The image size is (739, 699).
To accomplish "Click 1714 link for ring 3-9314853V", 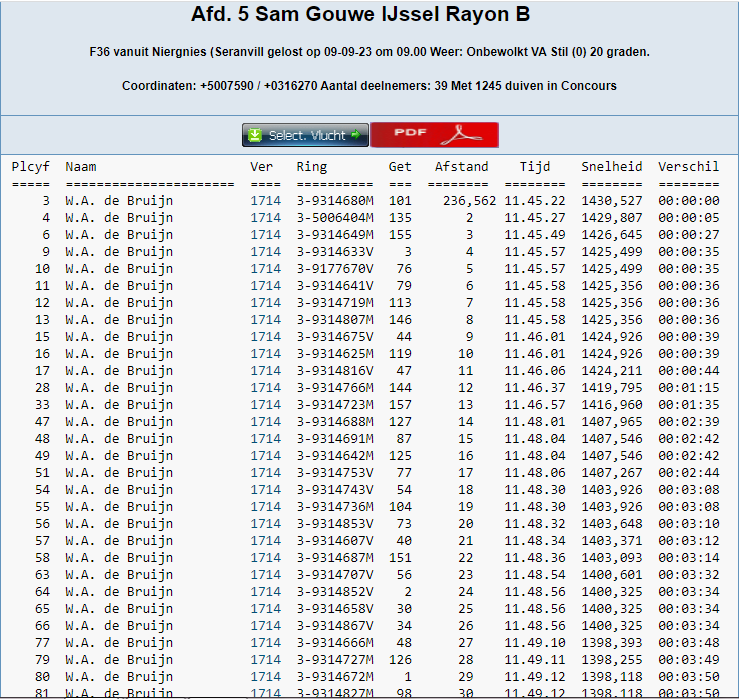I will pyautogui.click(x=265, y=524).
